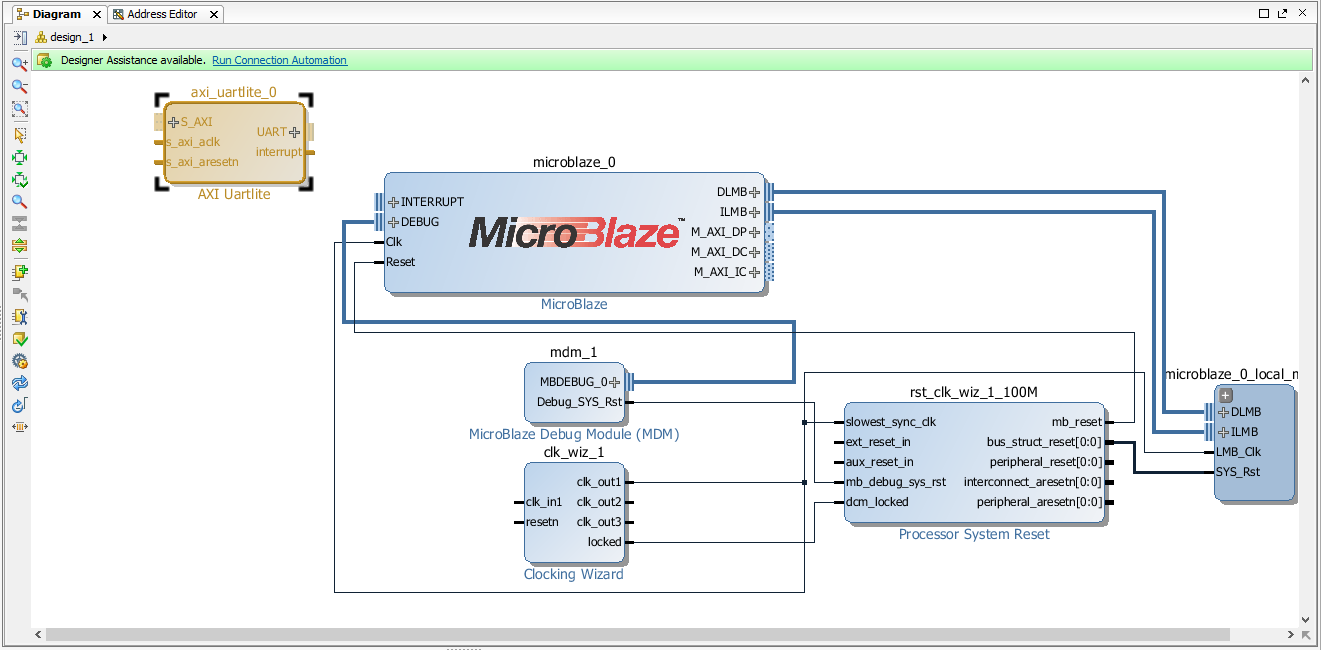Click the Designer Assistance icon in the green banner
The image size is (1322, 650).
[44, 60]
